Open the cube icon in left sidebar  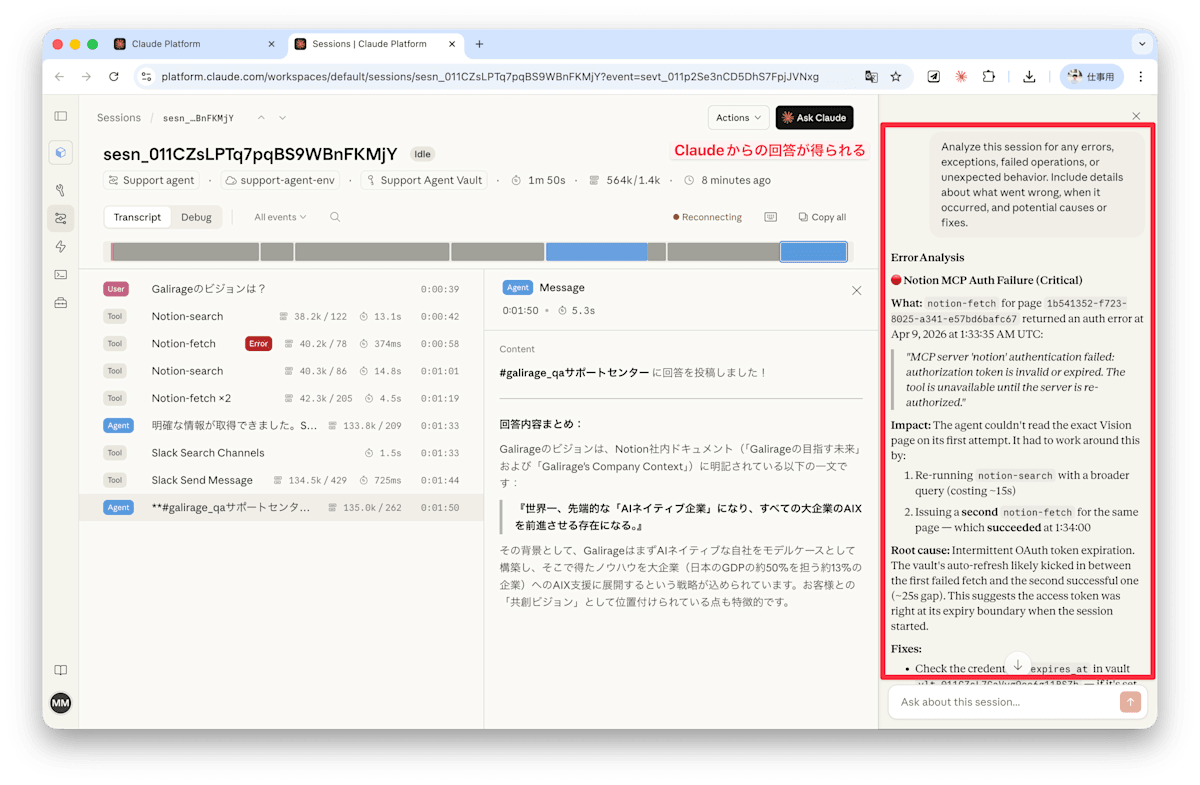(61, 153)
